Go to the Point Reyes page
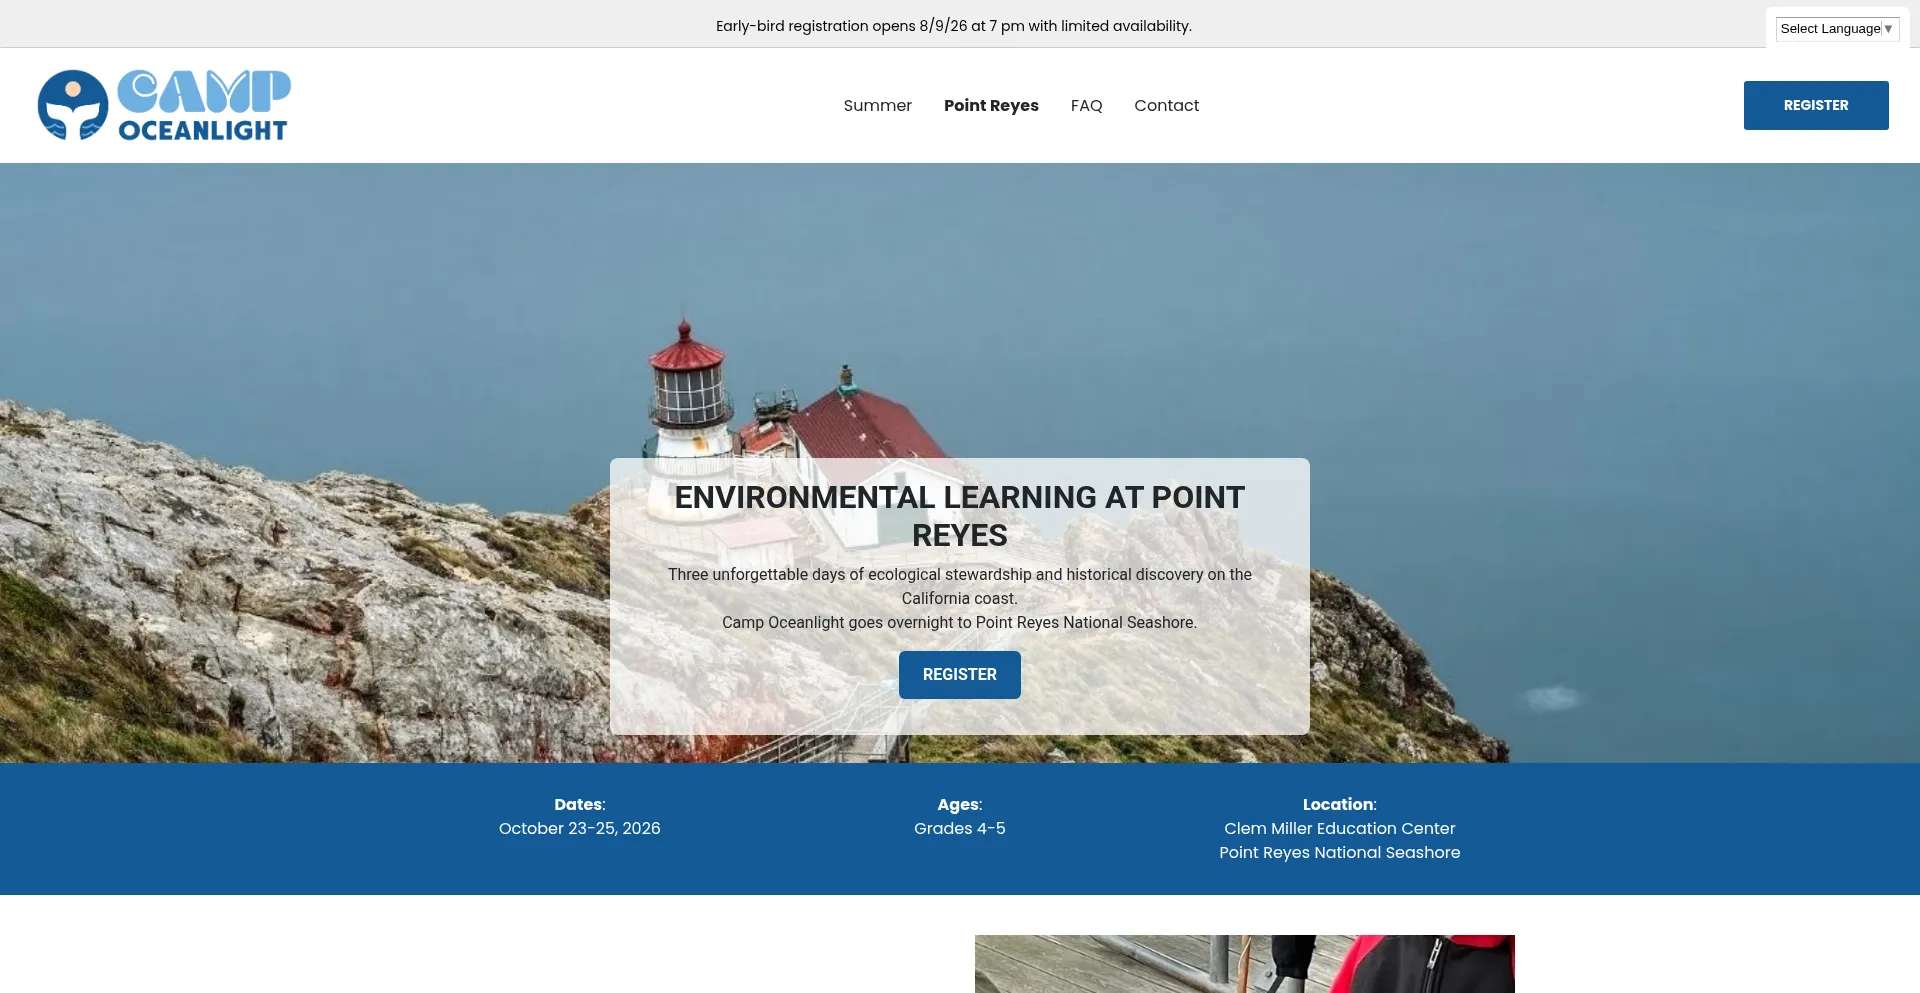1920x993 pixels. (x=991, y=105)
